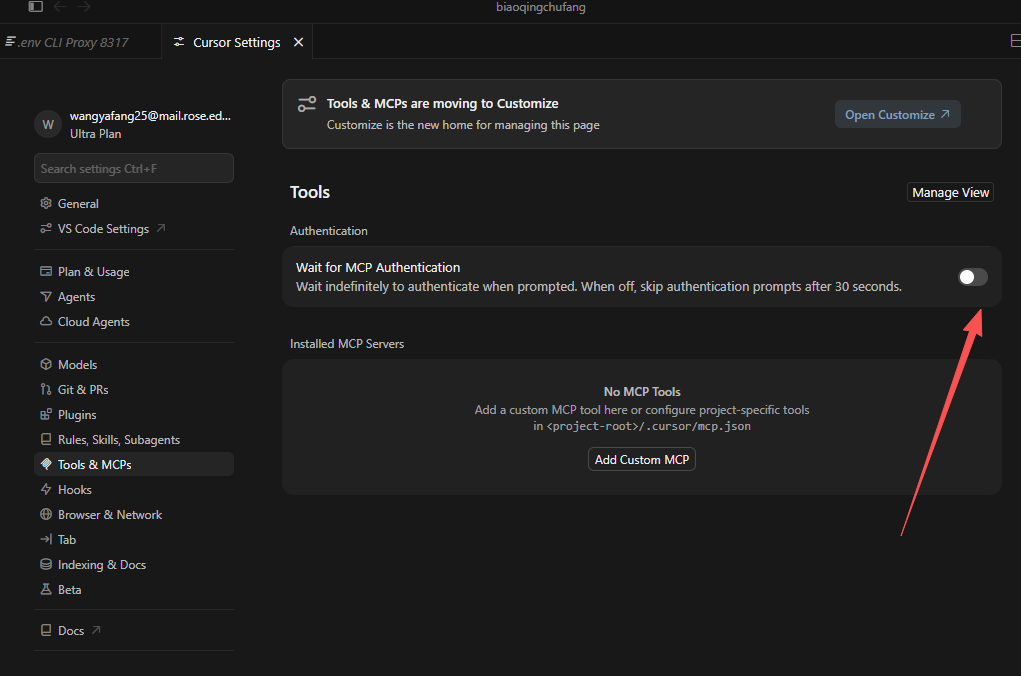Click the Docs external link arrow
The image size is (1021, 676).
click(x=96, y=630)
